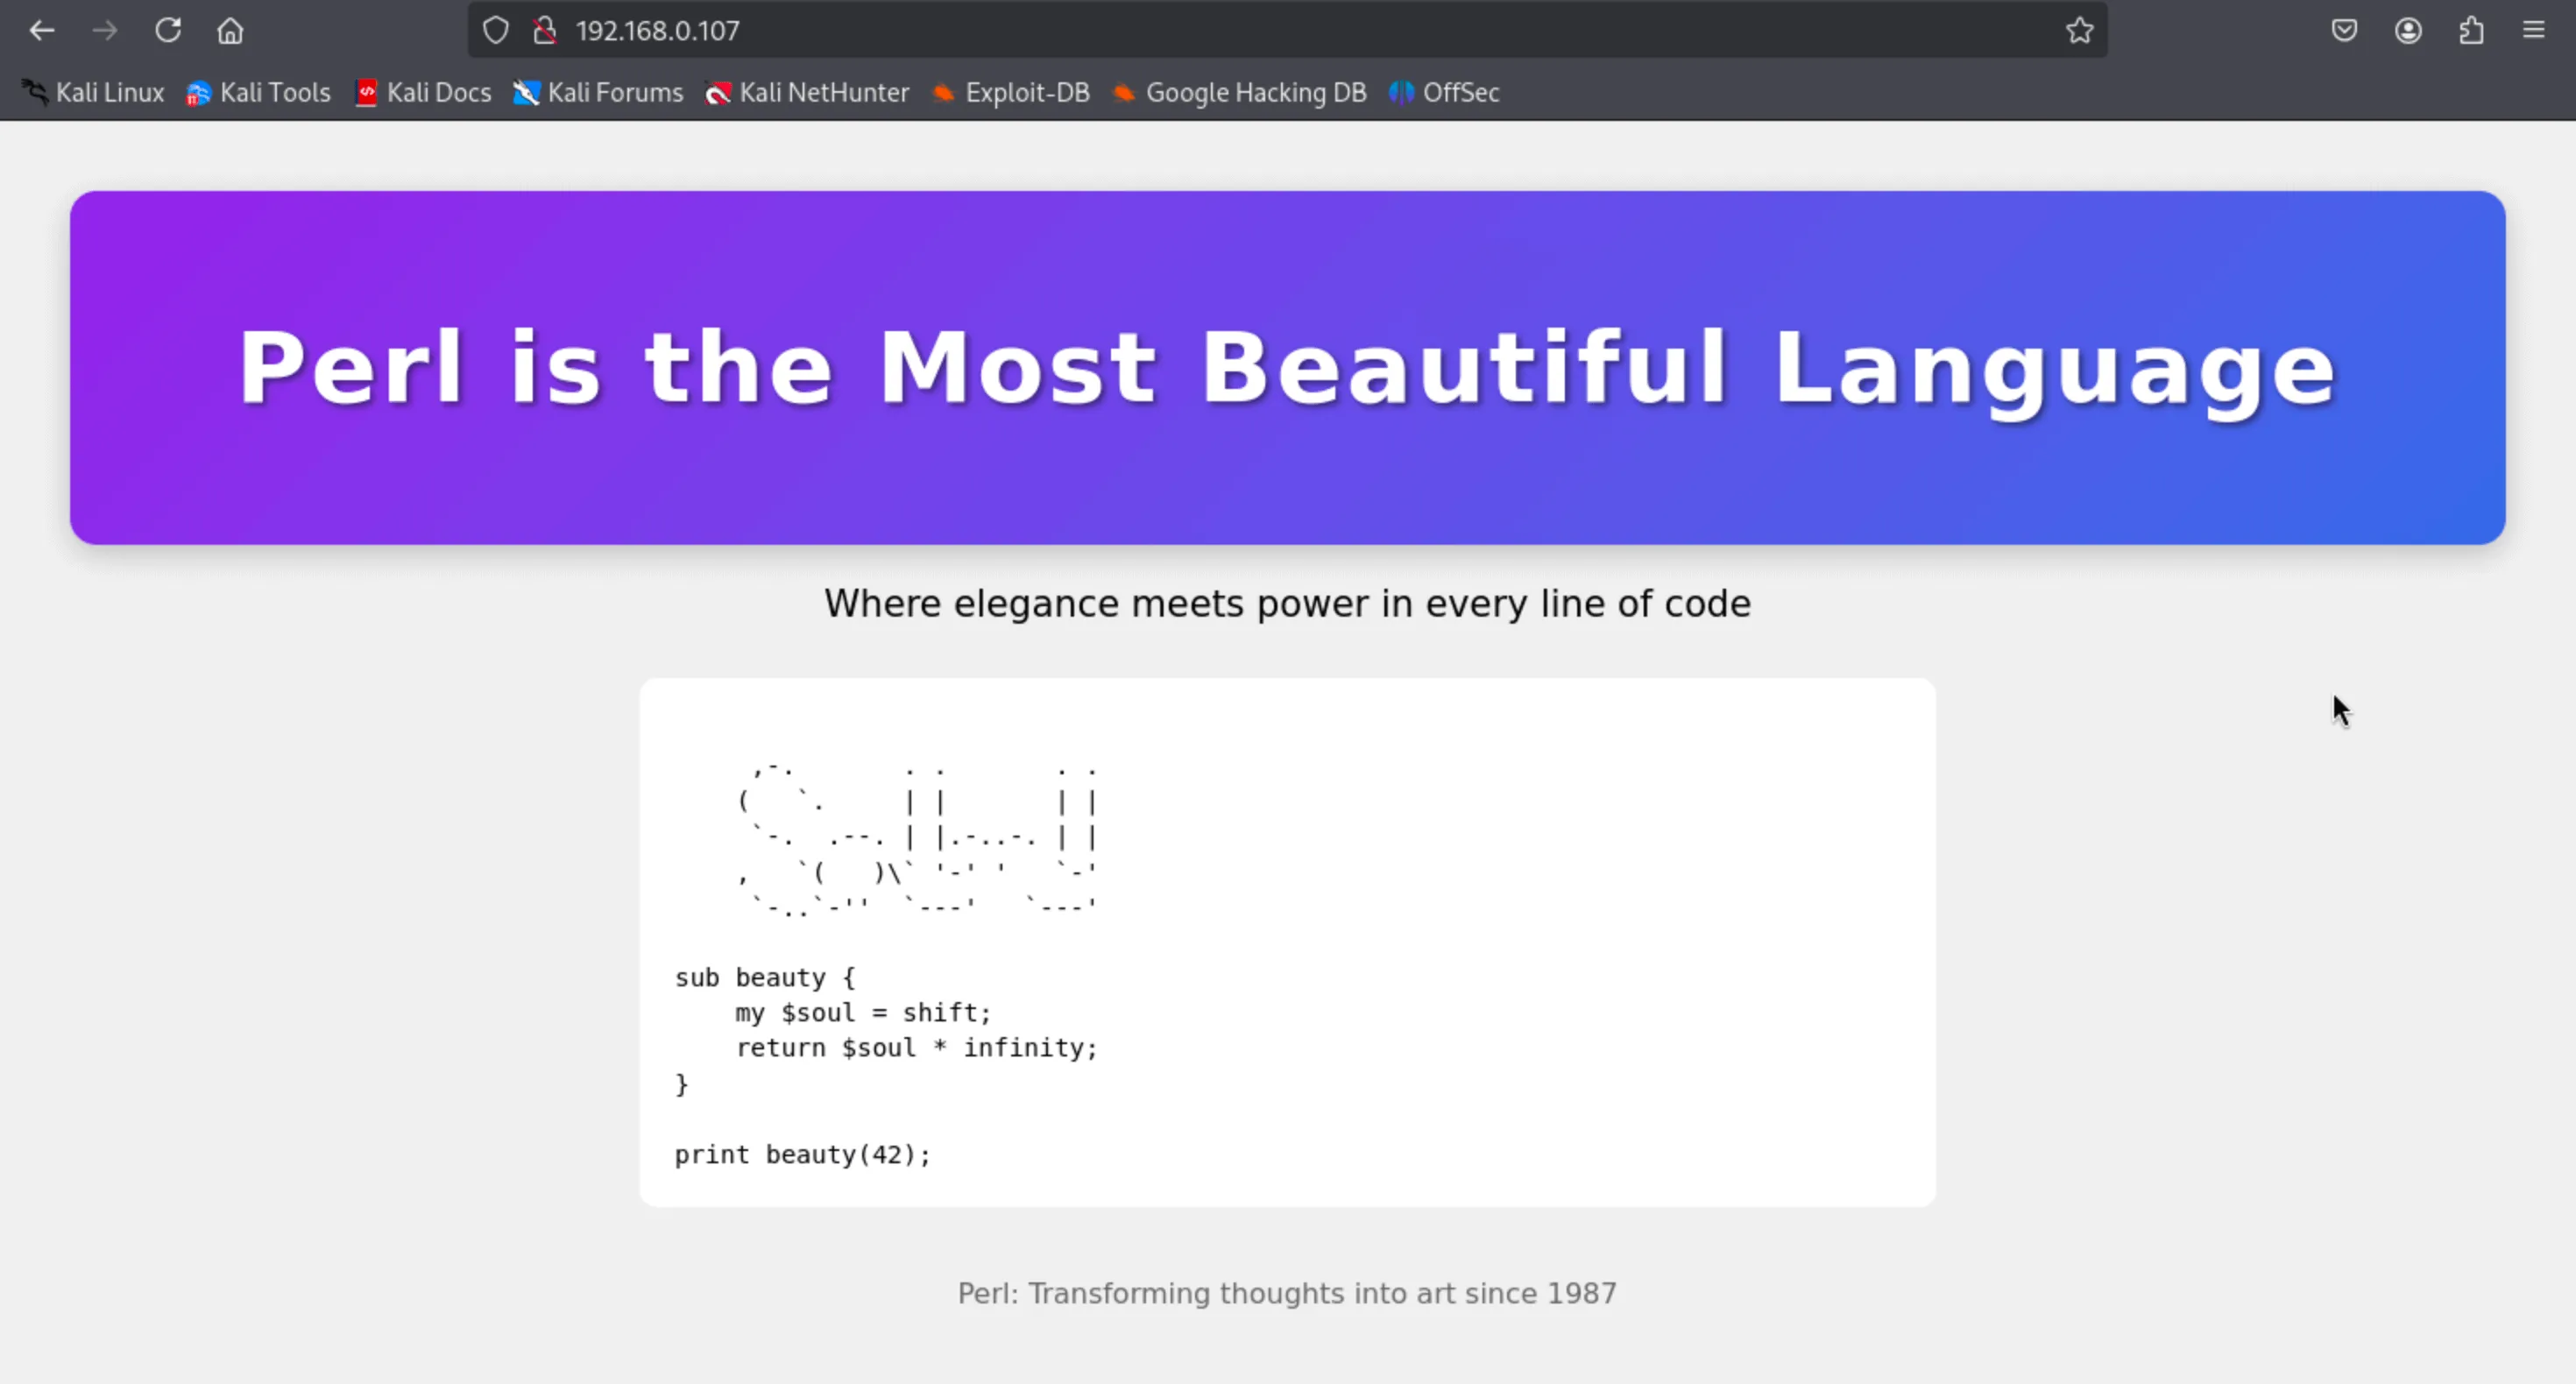Bookmark this page with the star
Image resolution: width=2576 pixels, height=1384 pixels.
tap(2079, 31)
